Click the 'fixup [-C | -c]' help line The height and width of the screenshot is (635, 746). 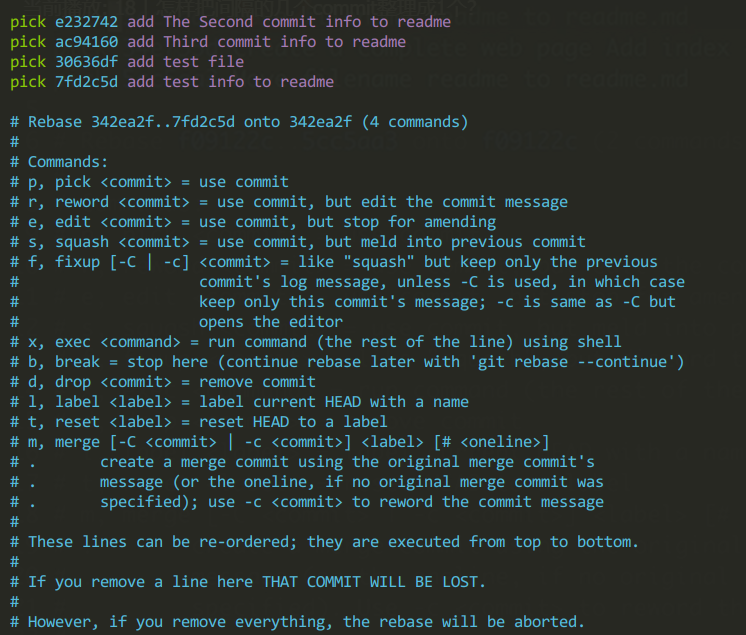334,262
